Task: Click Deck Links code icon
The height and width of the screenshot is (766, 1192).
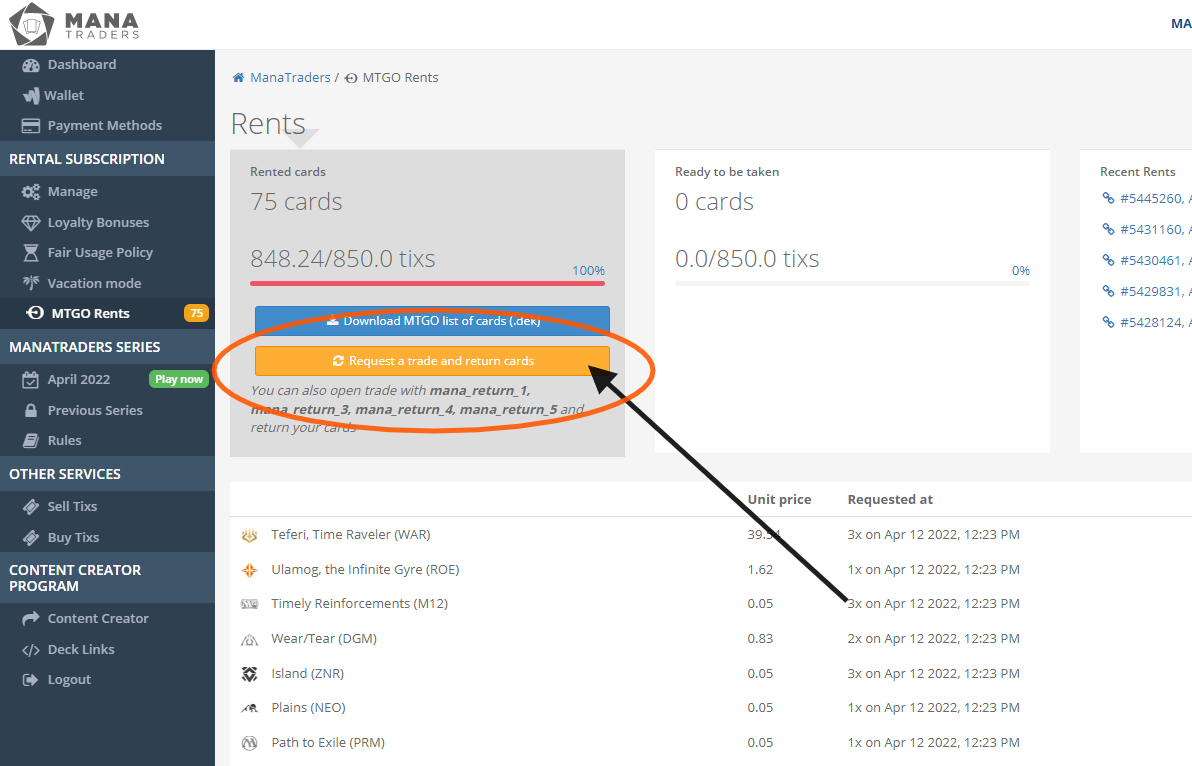Action: click(x=30, y=650)
